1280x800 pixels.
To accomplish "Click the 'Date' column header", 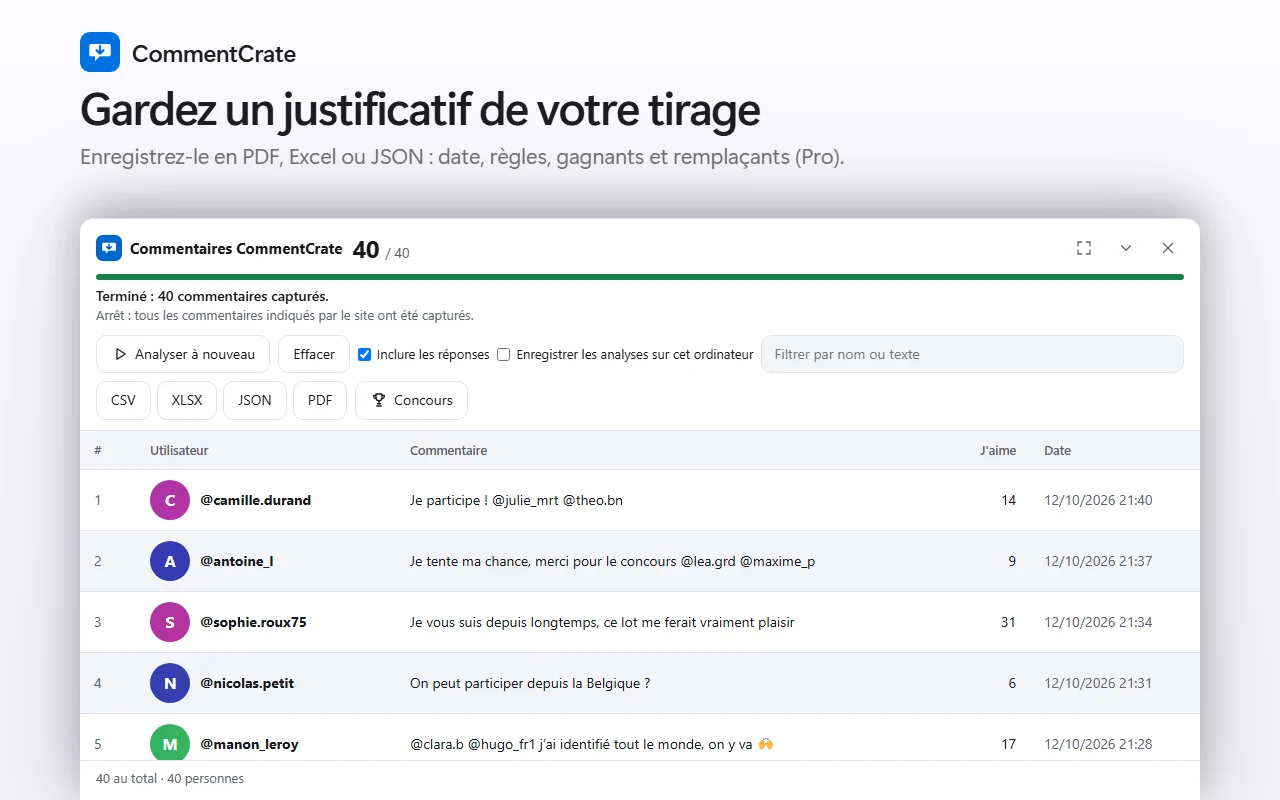I will pos(1057,451).
